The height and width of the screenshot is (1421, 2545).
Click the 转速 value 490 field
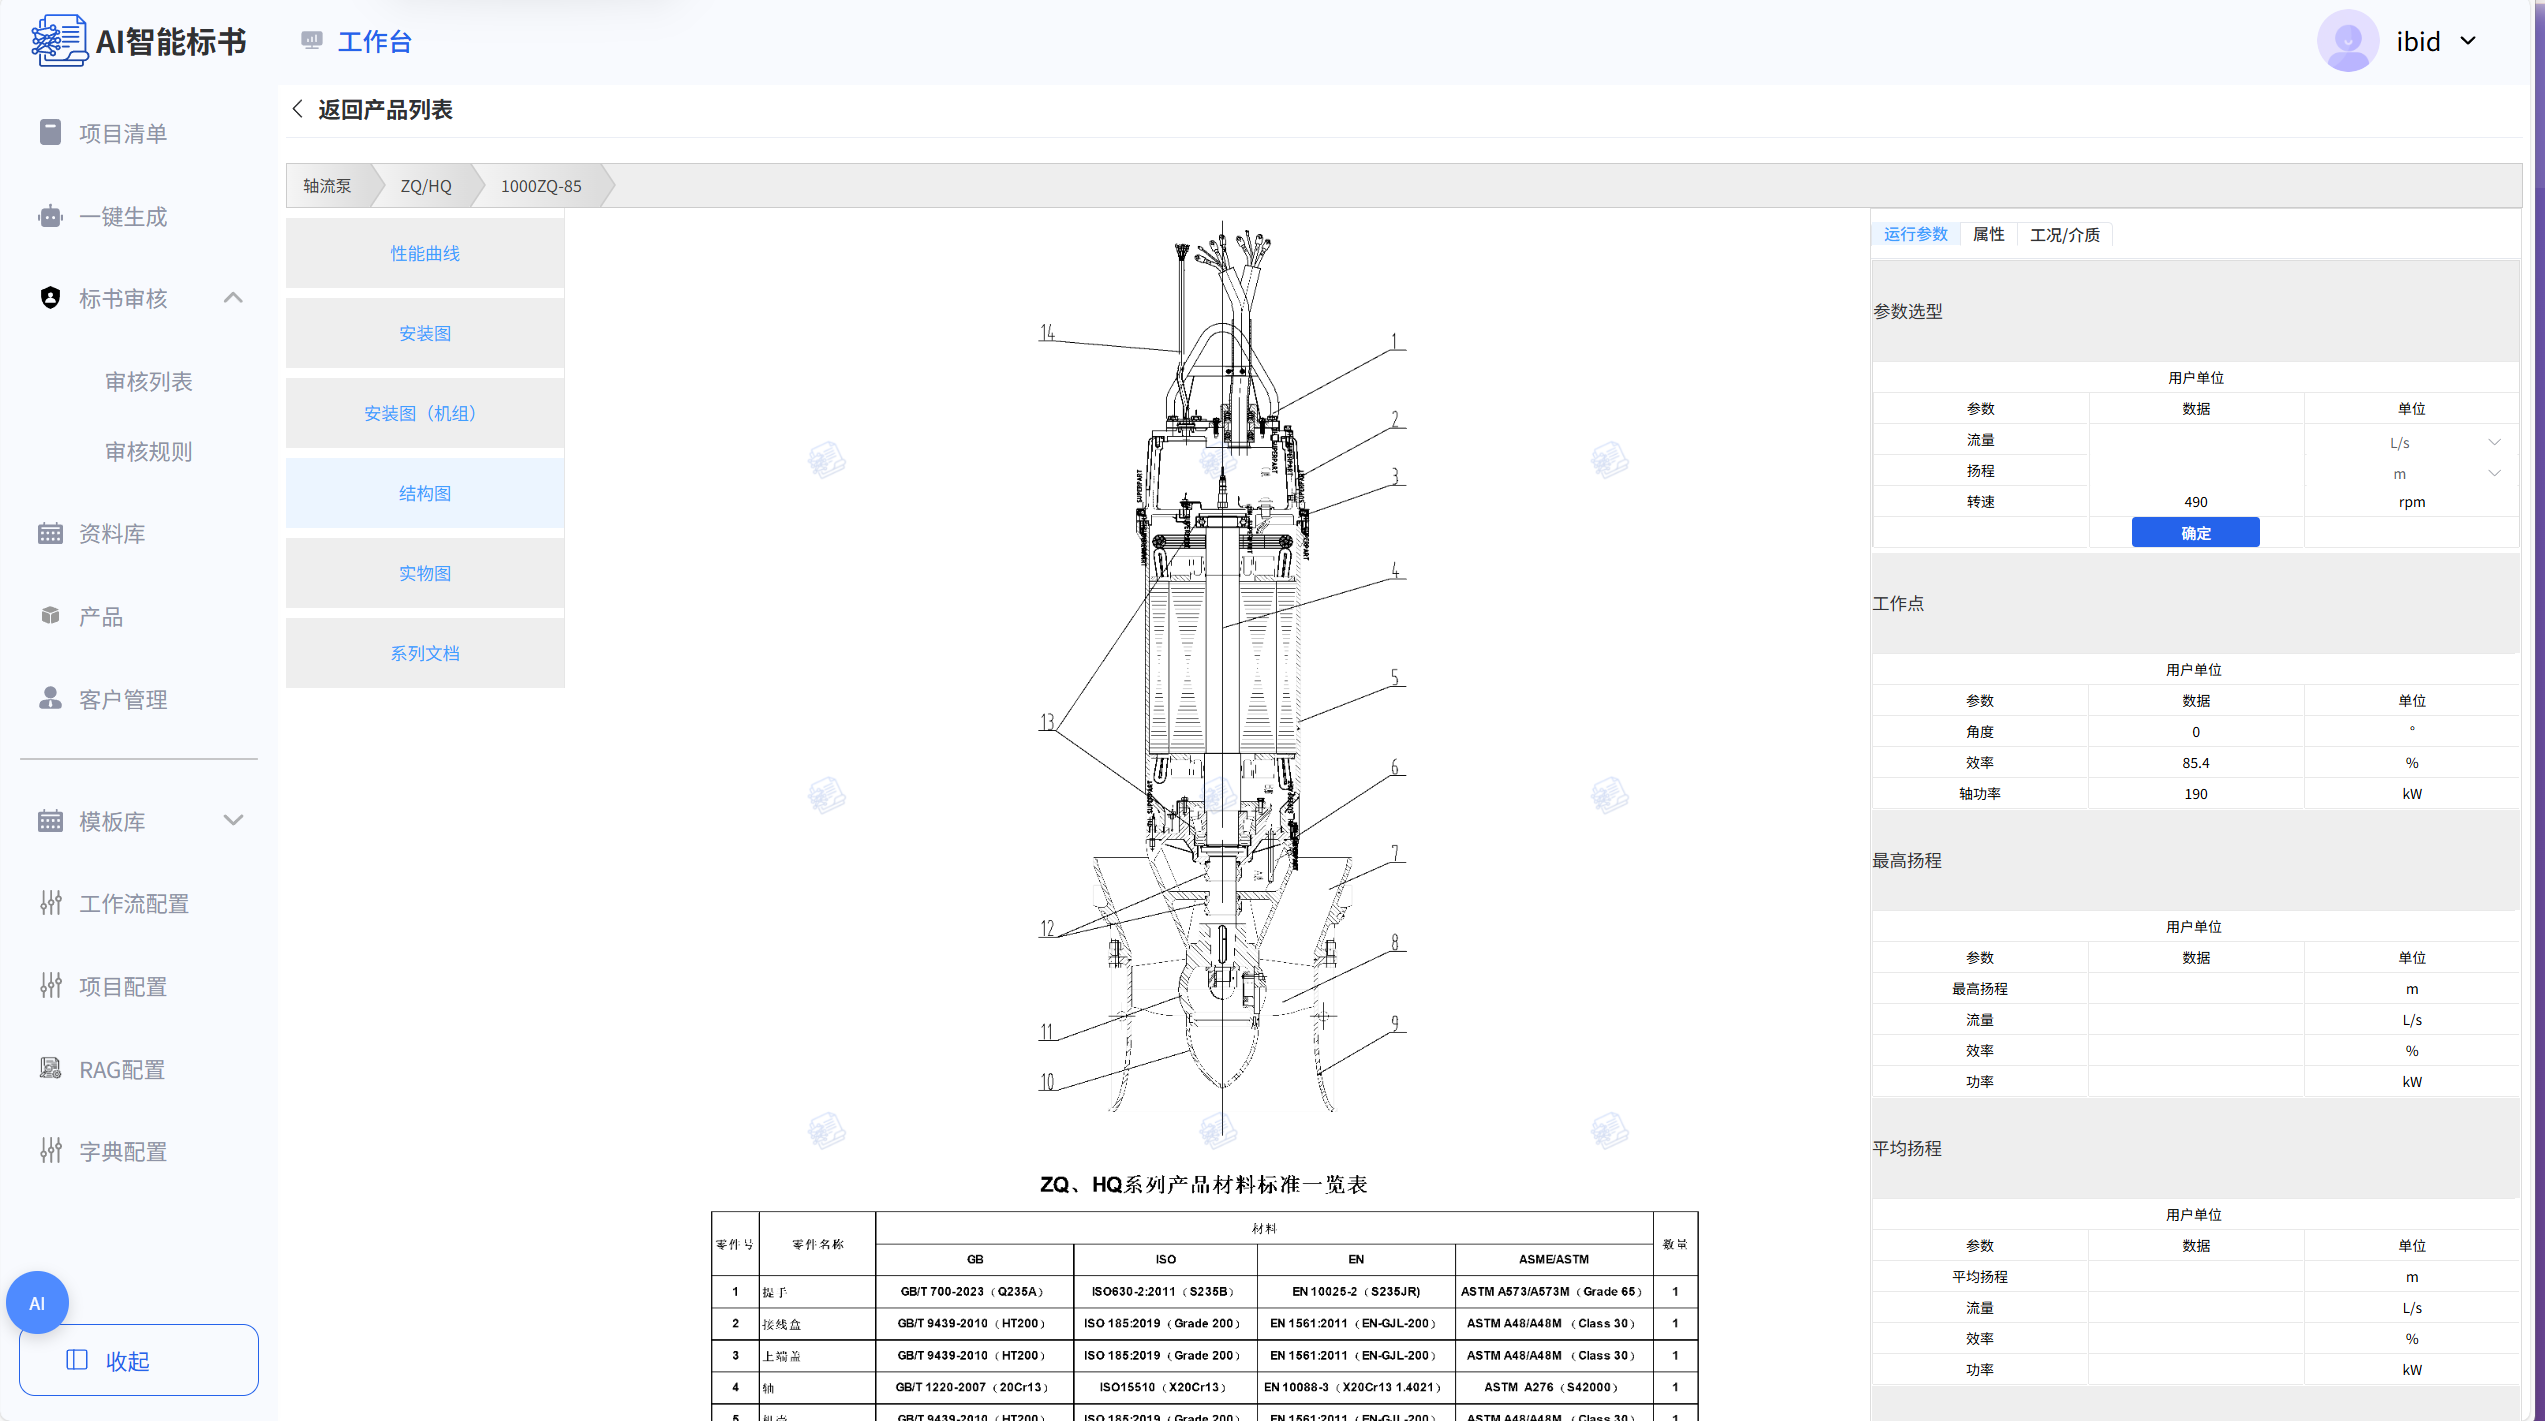point(2196,502)
